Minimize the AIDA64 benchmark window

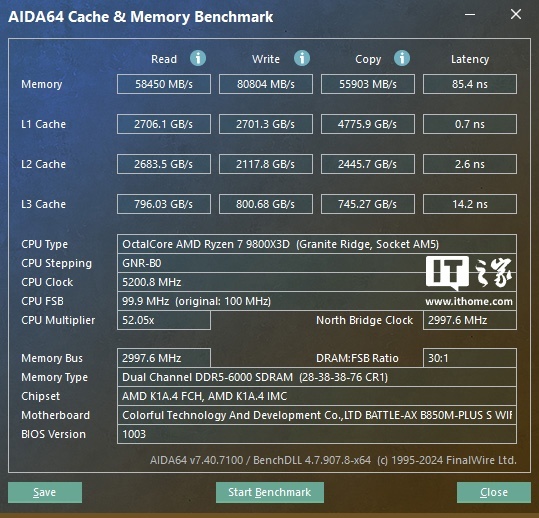470,14
